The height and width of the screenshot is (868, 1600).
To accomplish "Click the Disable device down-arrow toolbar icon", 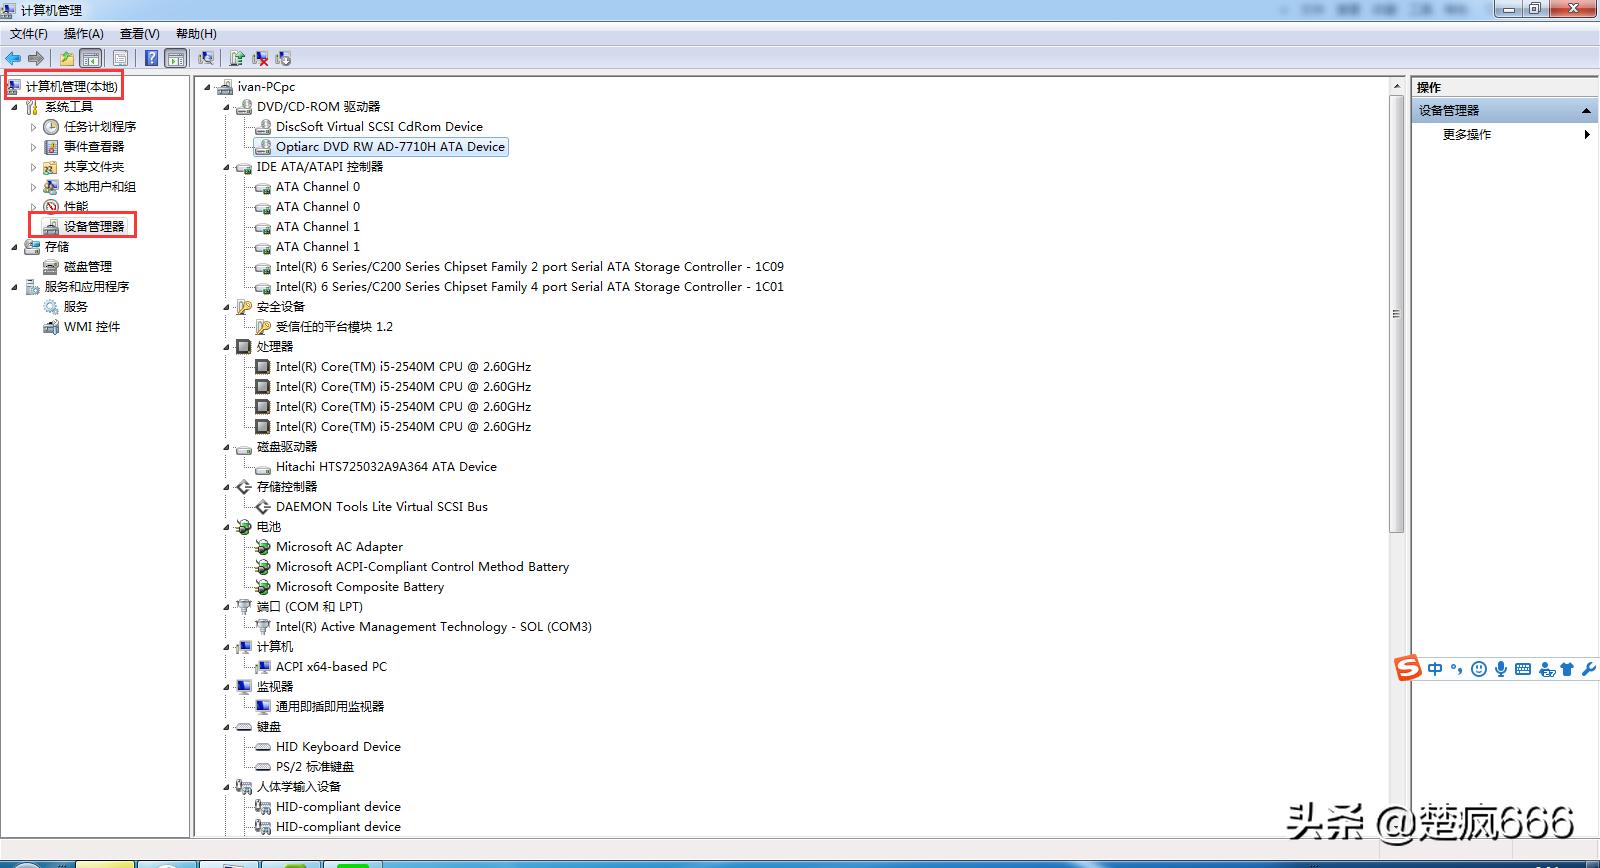I will click(x=283, y=59).
